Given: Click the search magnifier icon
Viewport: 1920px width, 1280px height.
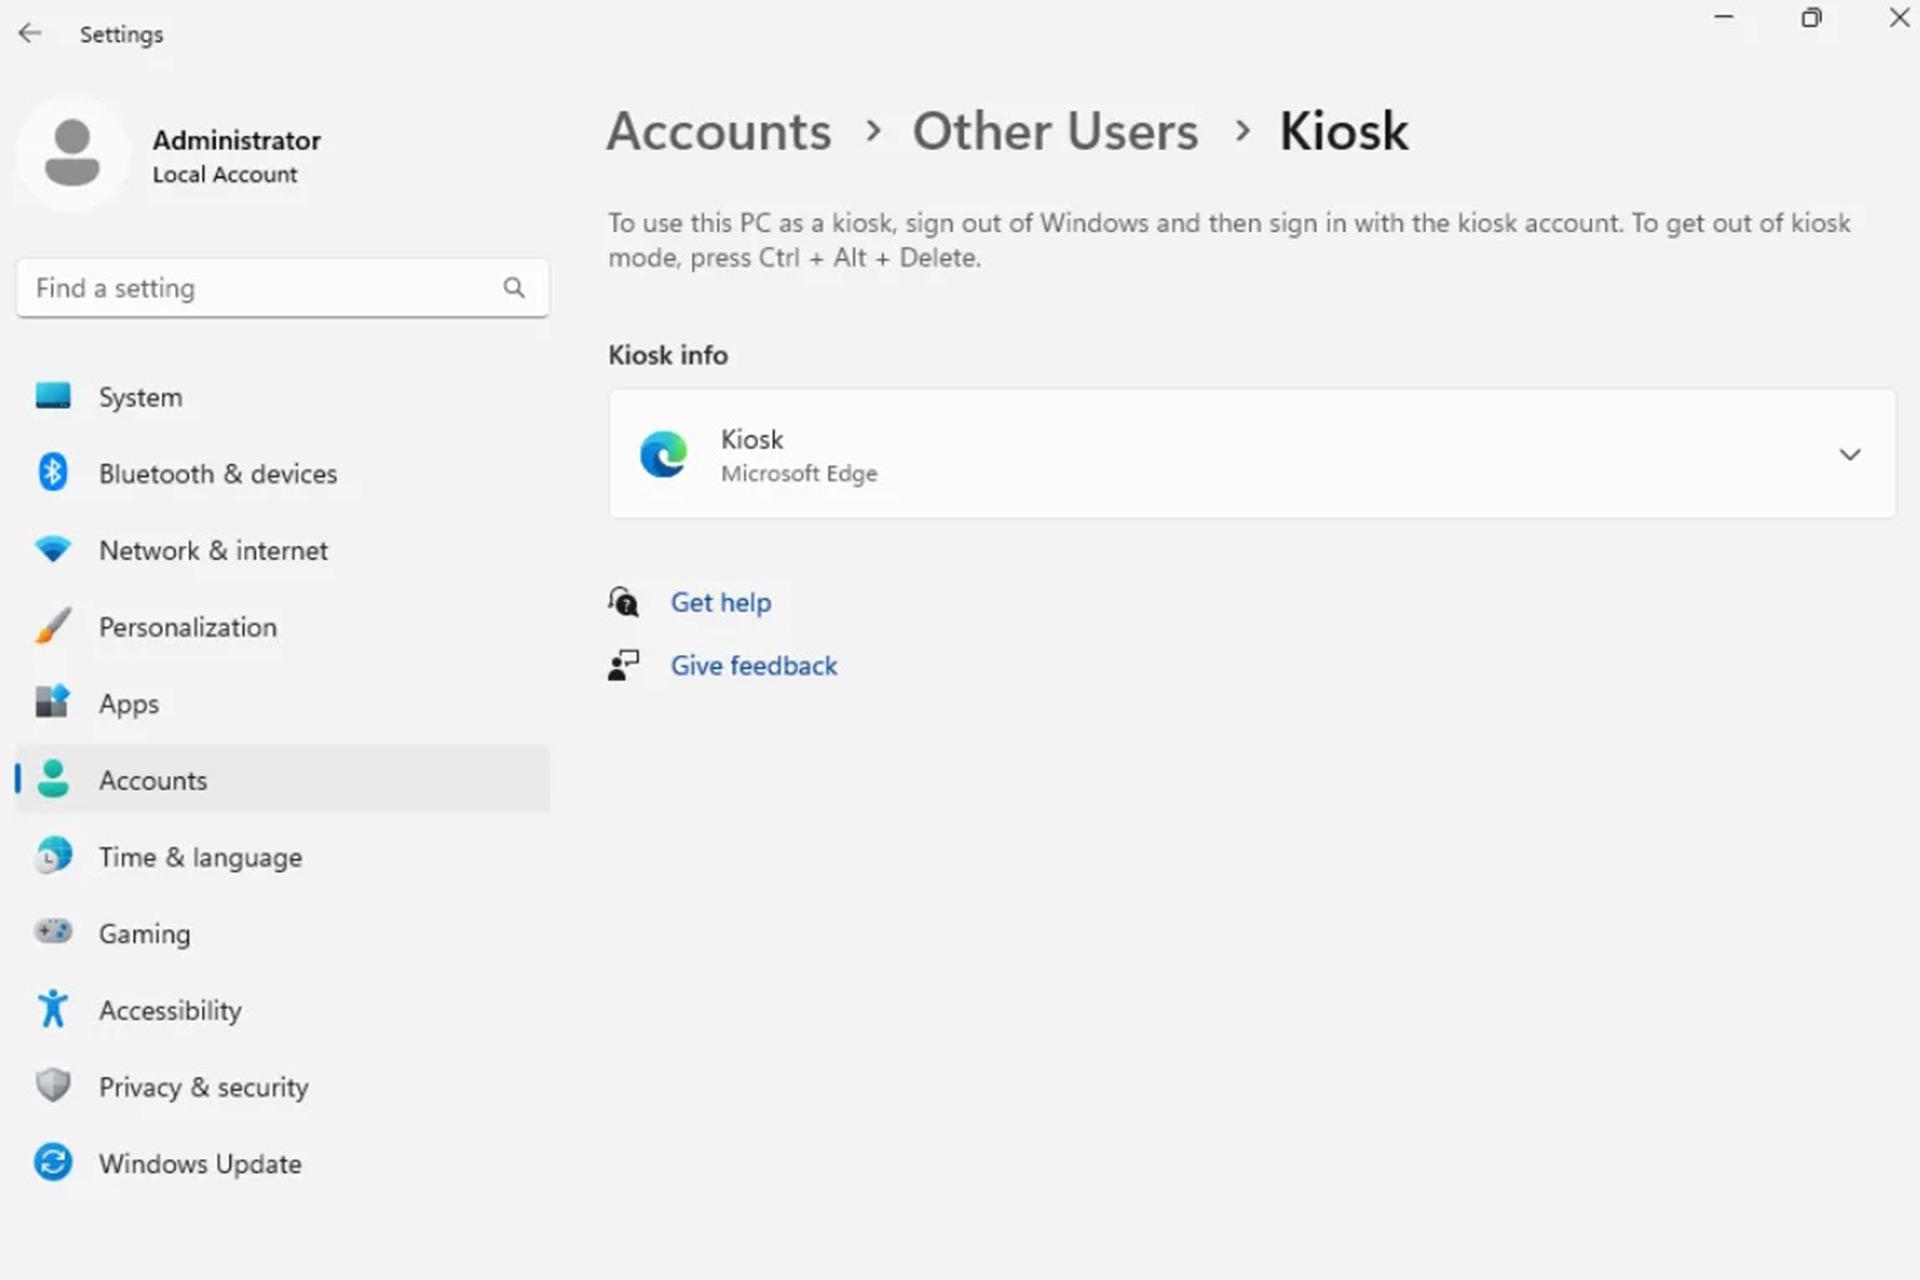Looking at the screenshot, I should (514, 288).
